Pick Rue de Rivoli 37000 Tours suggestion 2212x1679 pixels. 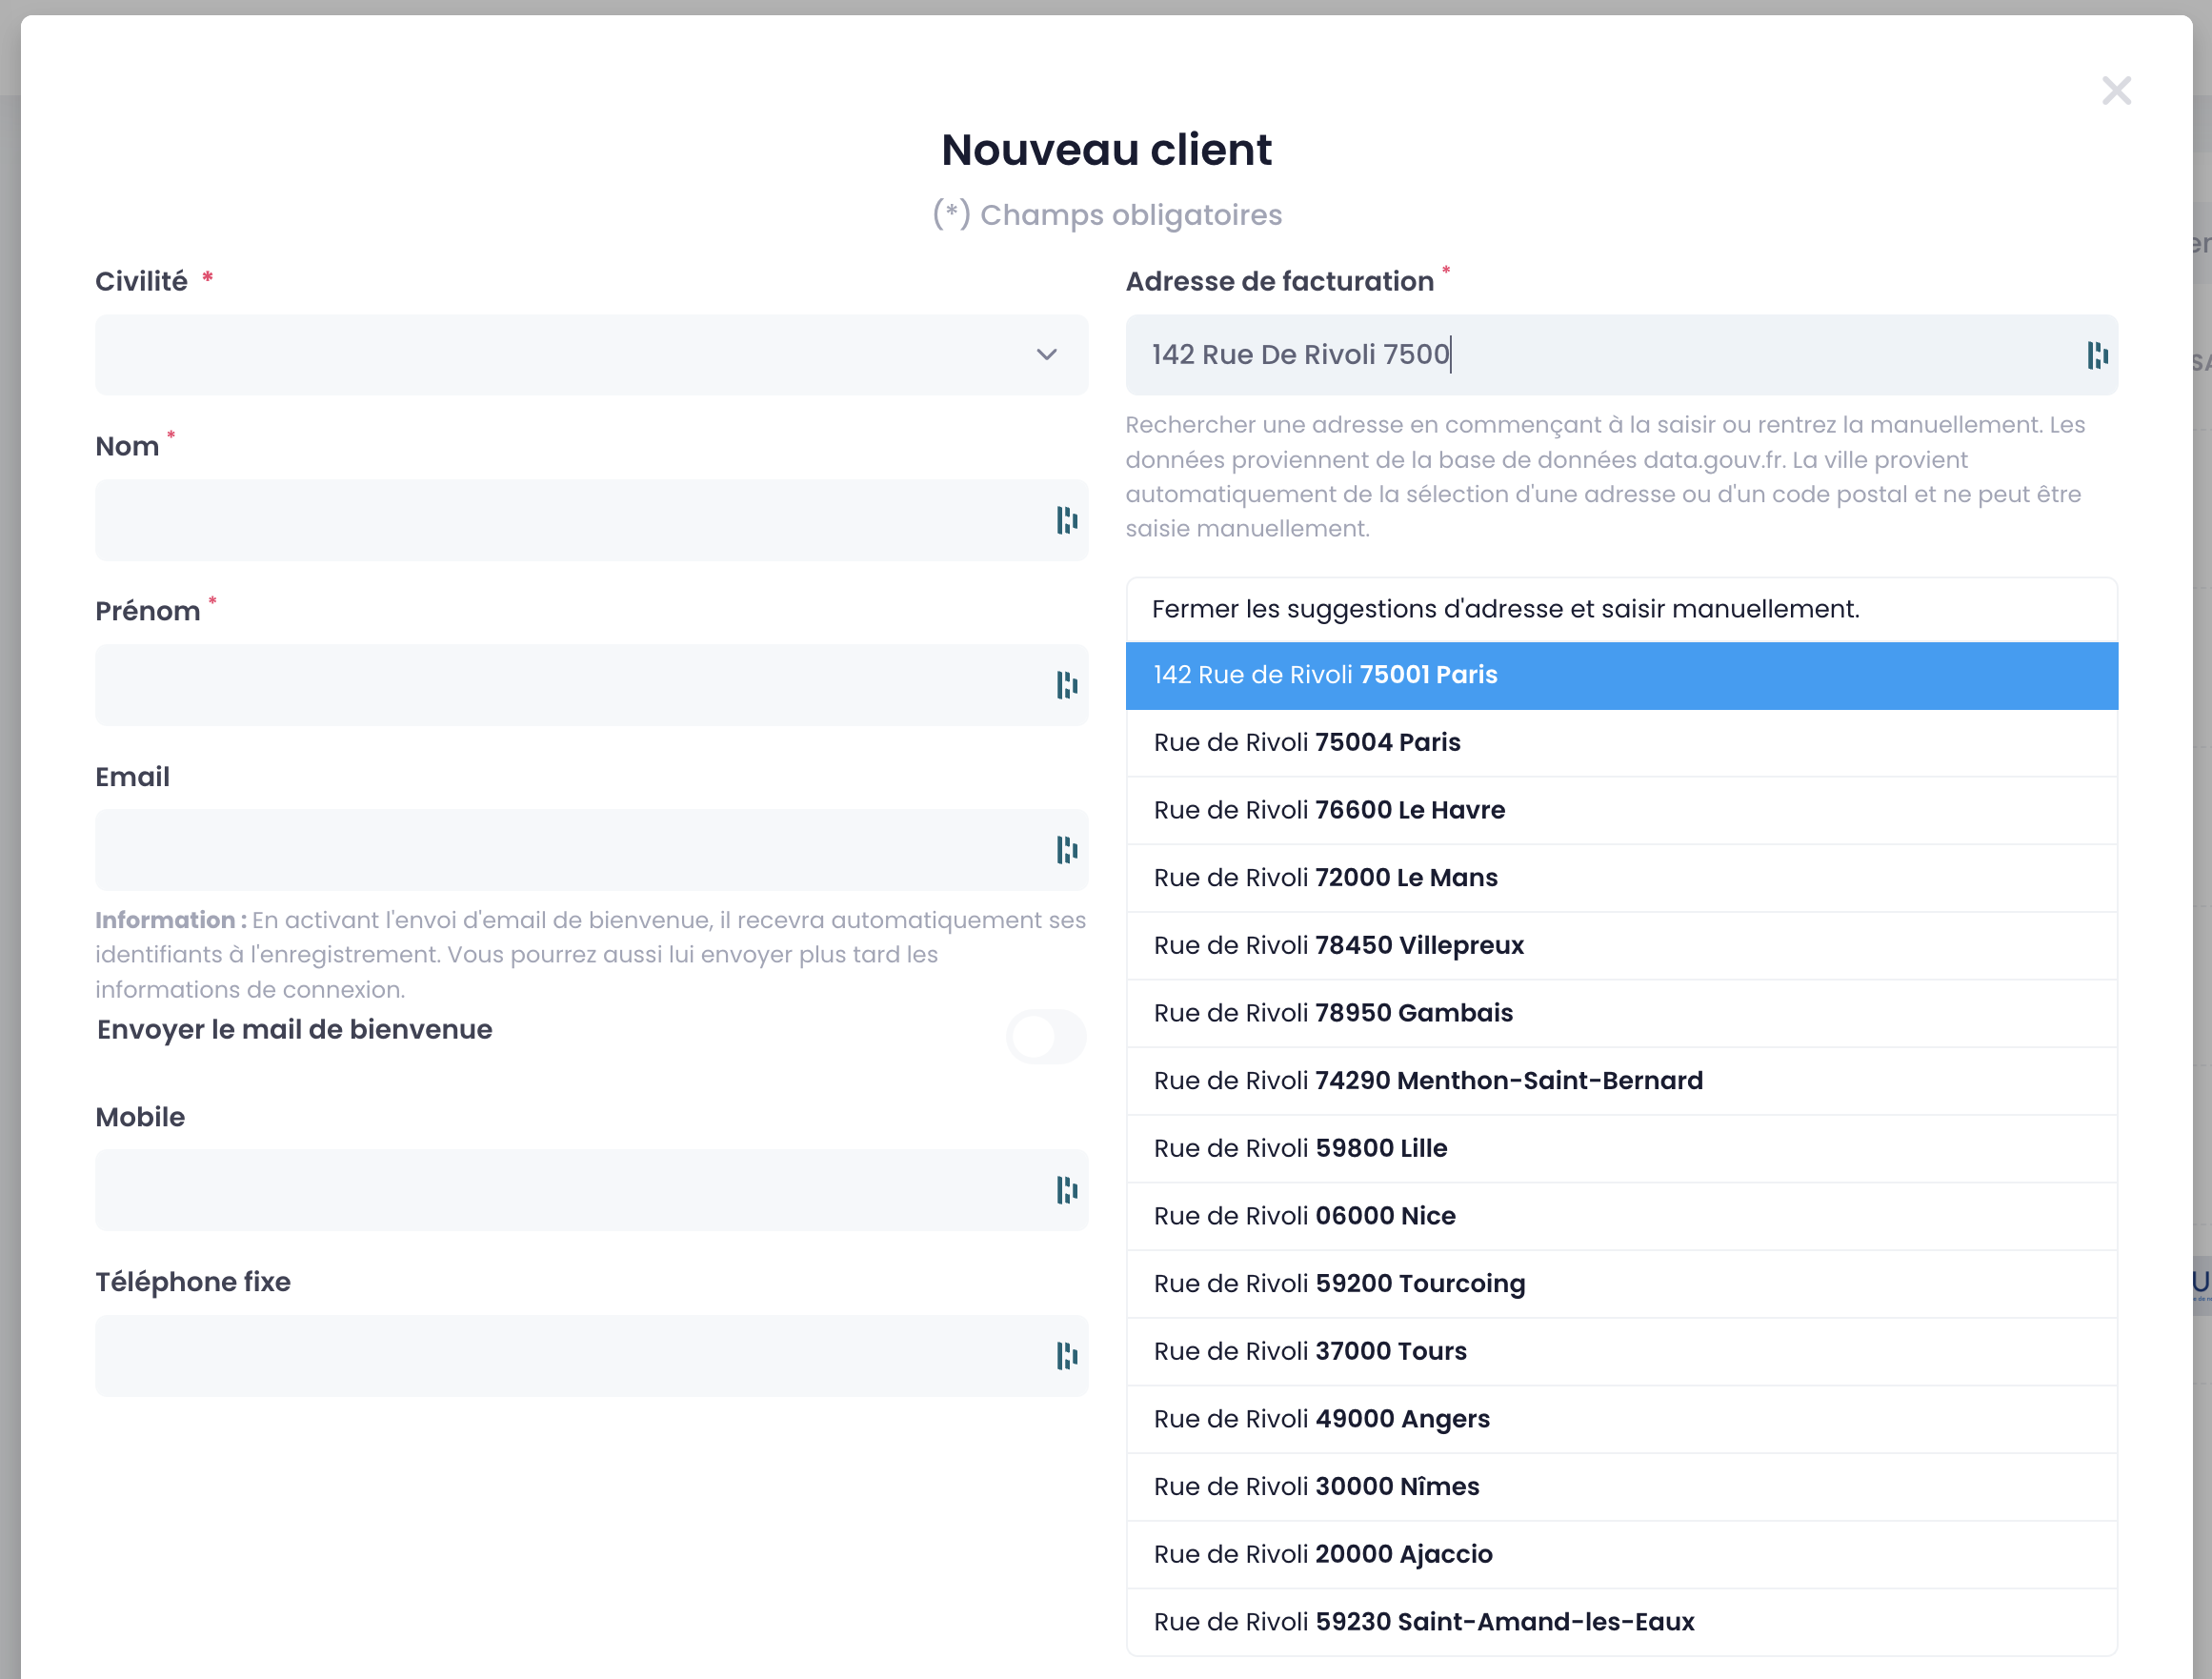pyautogui.click(x=1620, y=1351)
